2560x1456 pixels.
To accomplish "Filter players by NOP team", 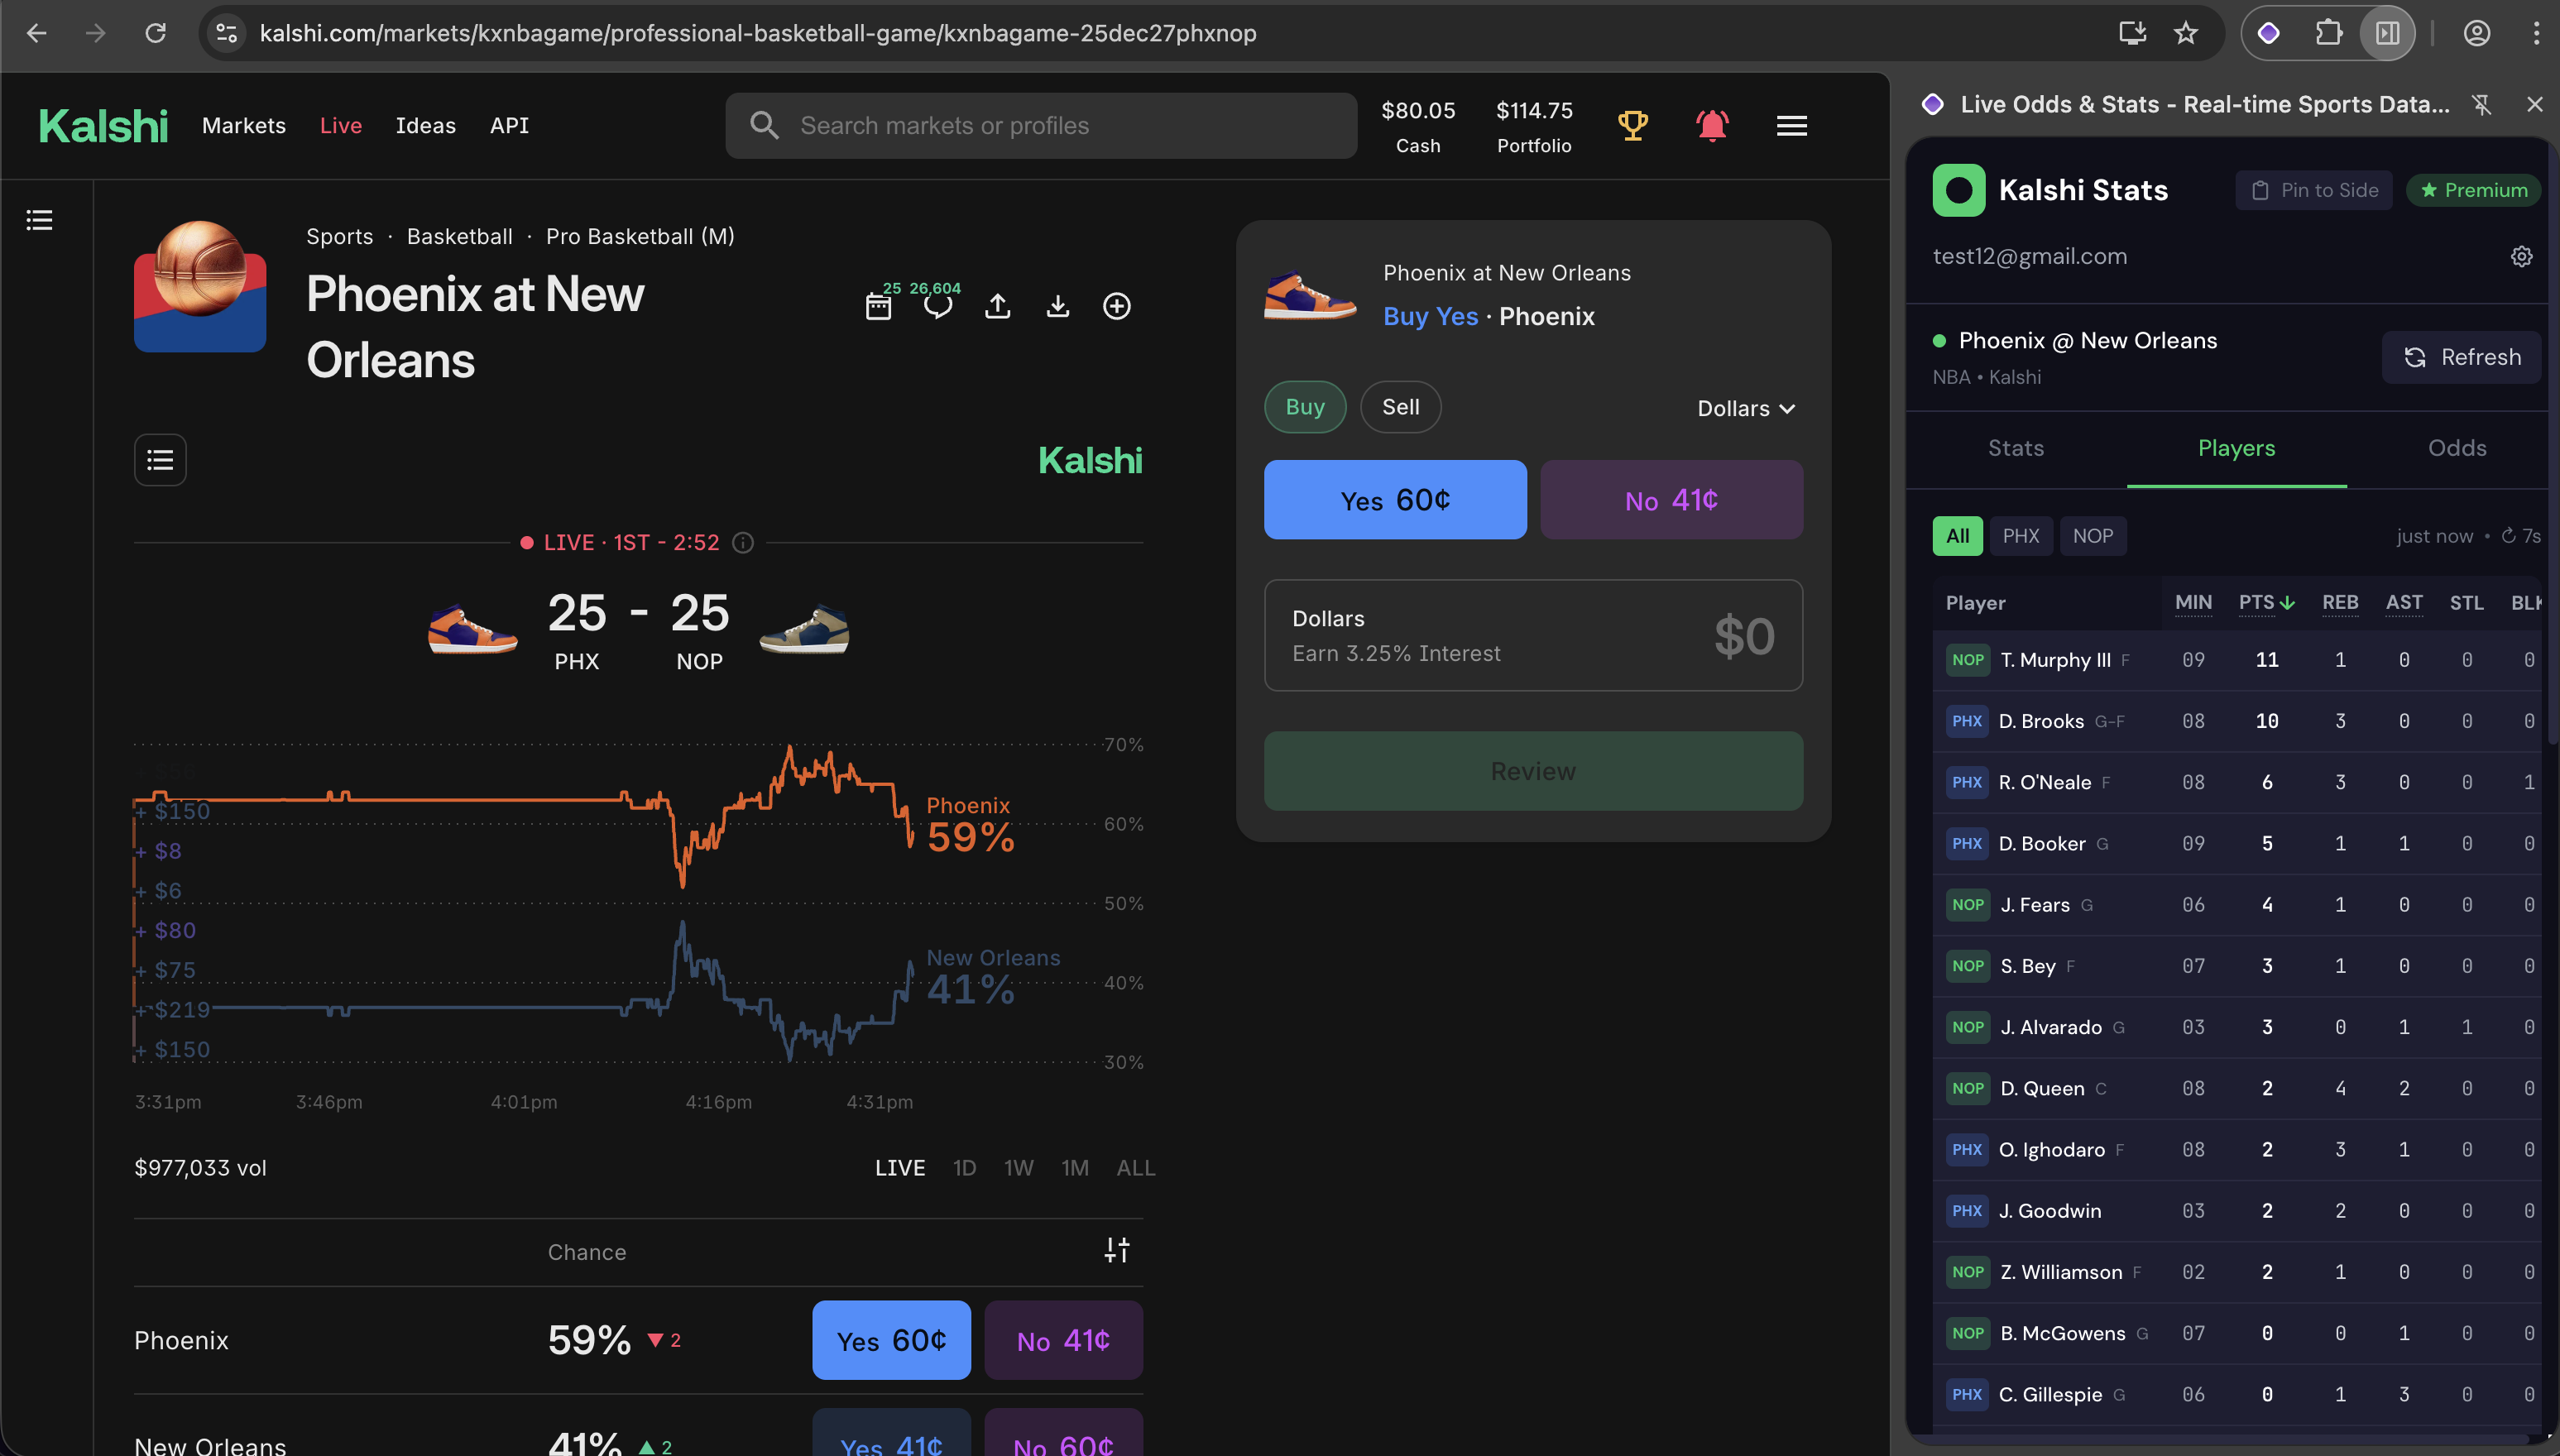I will 2092,536.
